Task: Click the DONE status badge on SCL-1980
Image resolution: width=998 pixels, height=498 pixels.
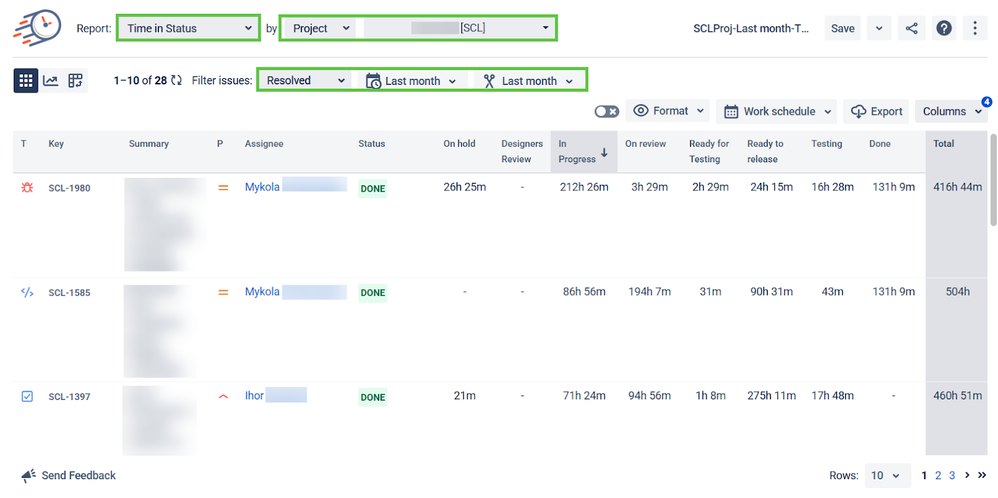Action: pyautogui.click(x=372, y=189)
